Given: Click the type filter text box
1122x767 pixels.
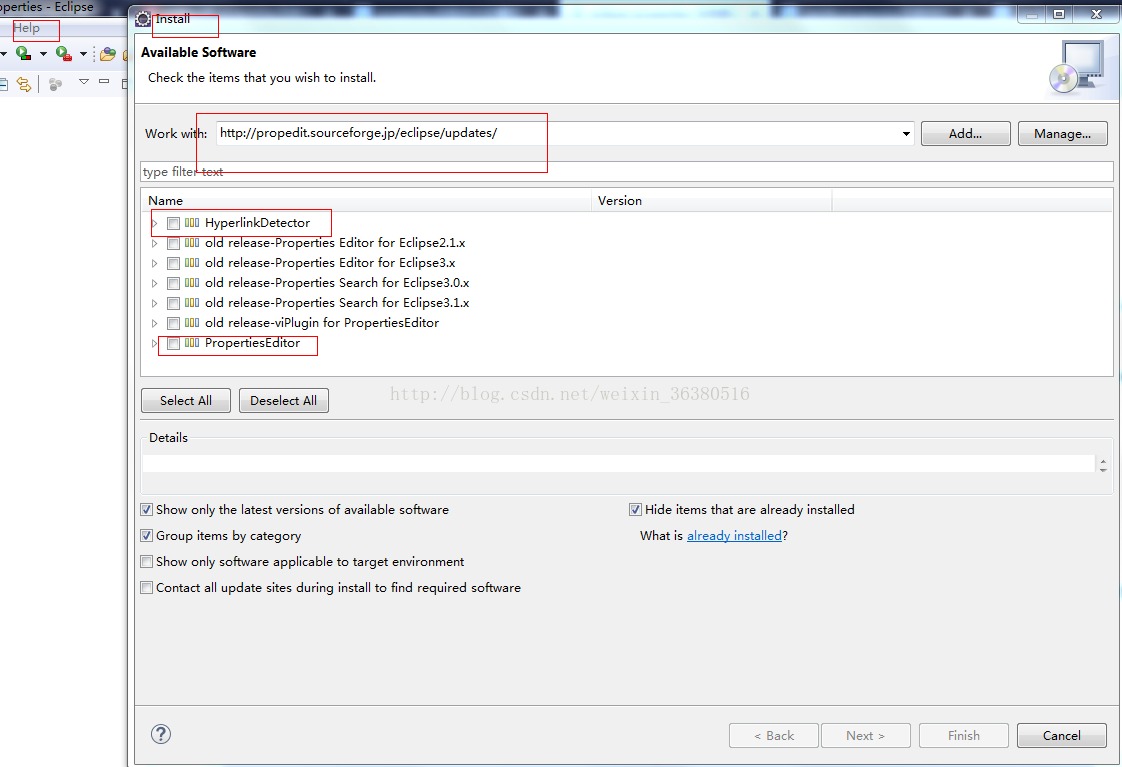Looking at the screenshot, I should 627,172.
